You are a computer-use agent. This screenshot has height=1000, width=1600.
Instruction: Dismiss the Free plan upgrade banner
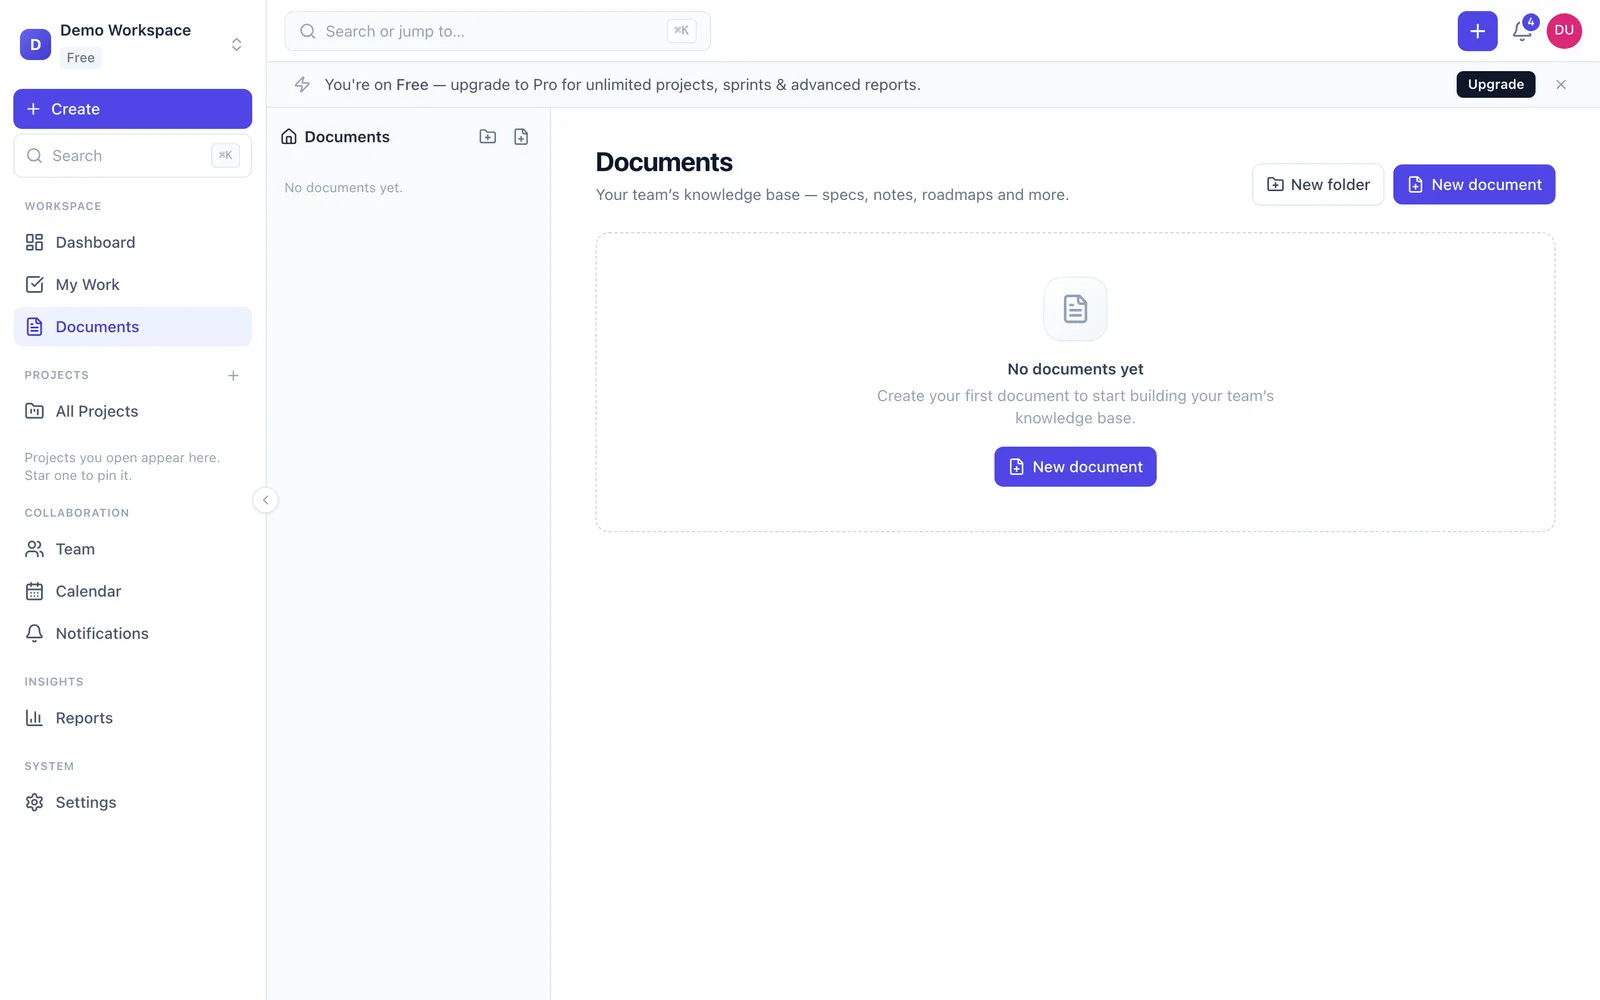1561,85
